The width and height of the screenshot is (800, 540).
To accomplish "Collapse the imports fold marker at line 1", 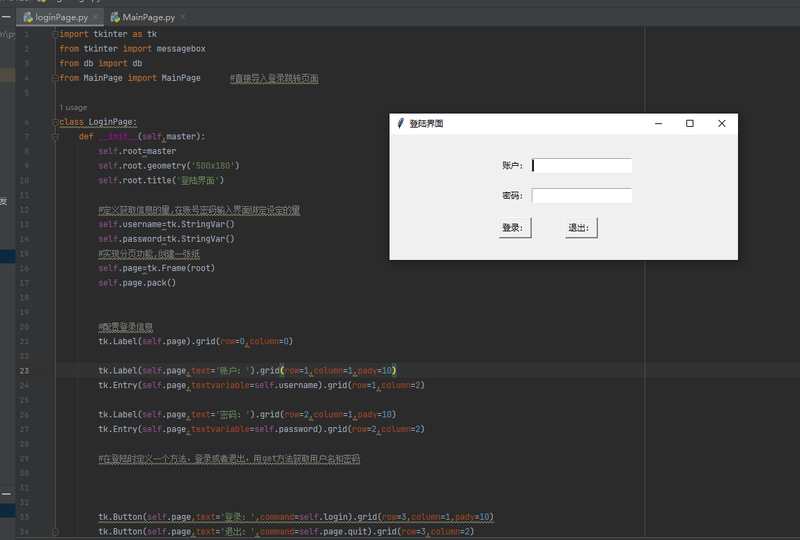I will pos(55,34).
